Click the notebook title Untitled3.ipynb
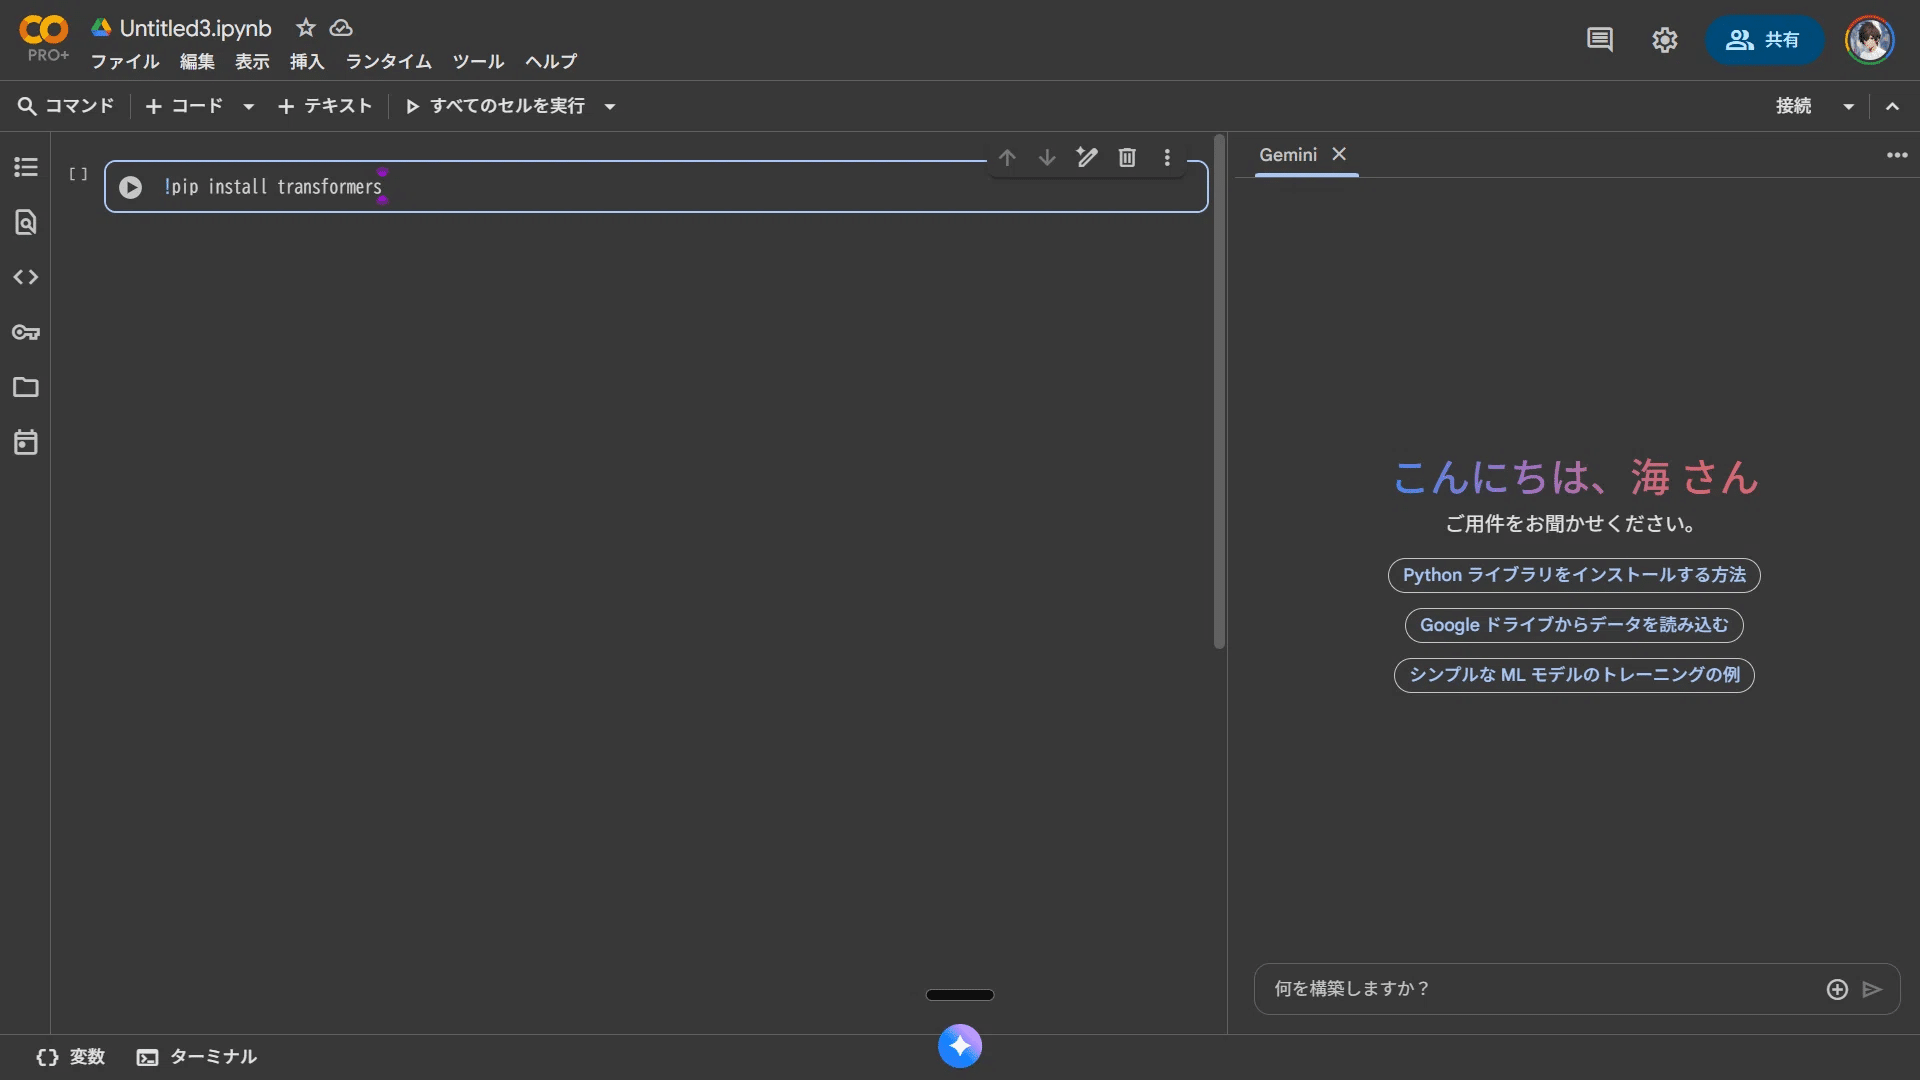This screenshot has height=1080, width=1920. click(x=195, y=28)
